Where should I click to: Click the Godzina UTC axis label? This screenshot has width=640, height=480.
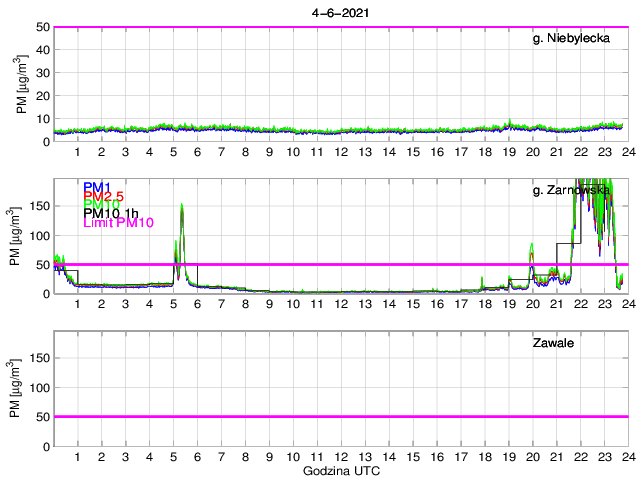point(340,470)
